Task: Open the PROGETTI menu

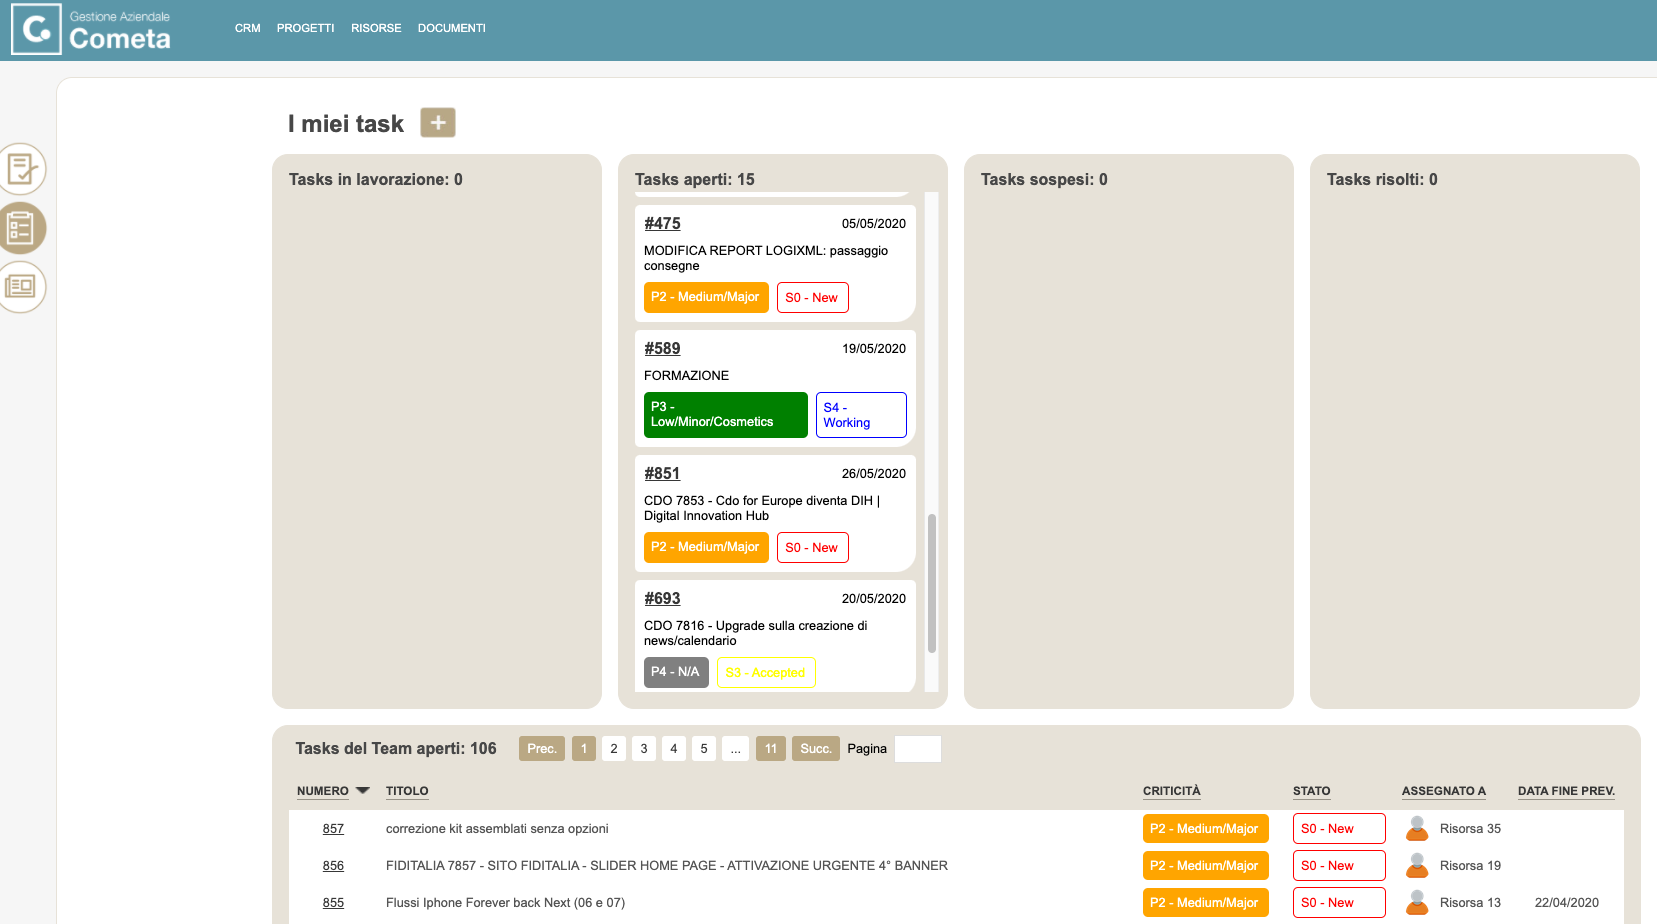Action: [305, 28]
